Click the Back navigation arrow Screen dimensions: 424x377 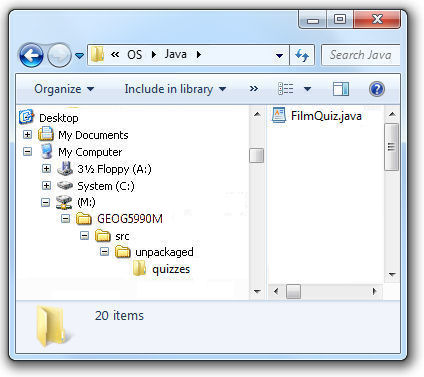(31, 55)
